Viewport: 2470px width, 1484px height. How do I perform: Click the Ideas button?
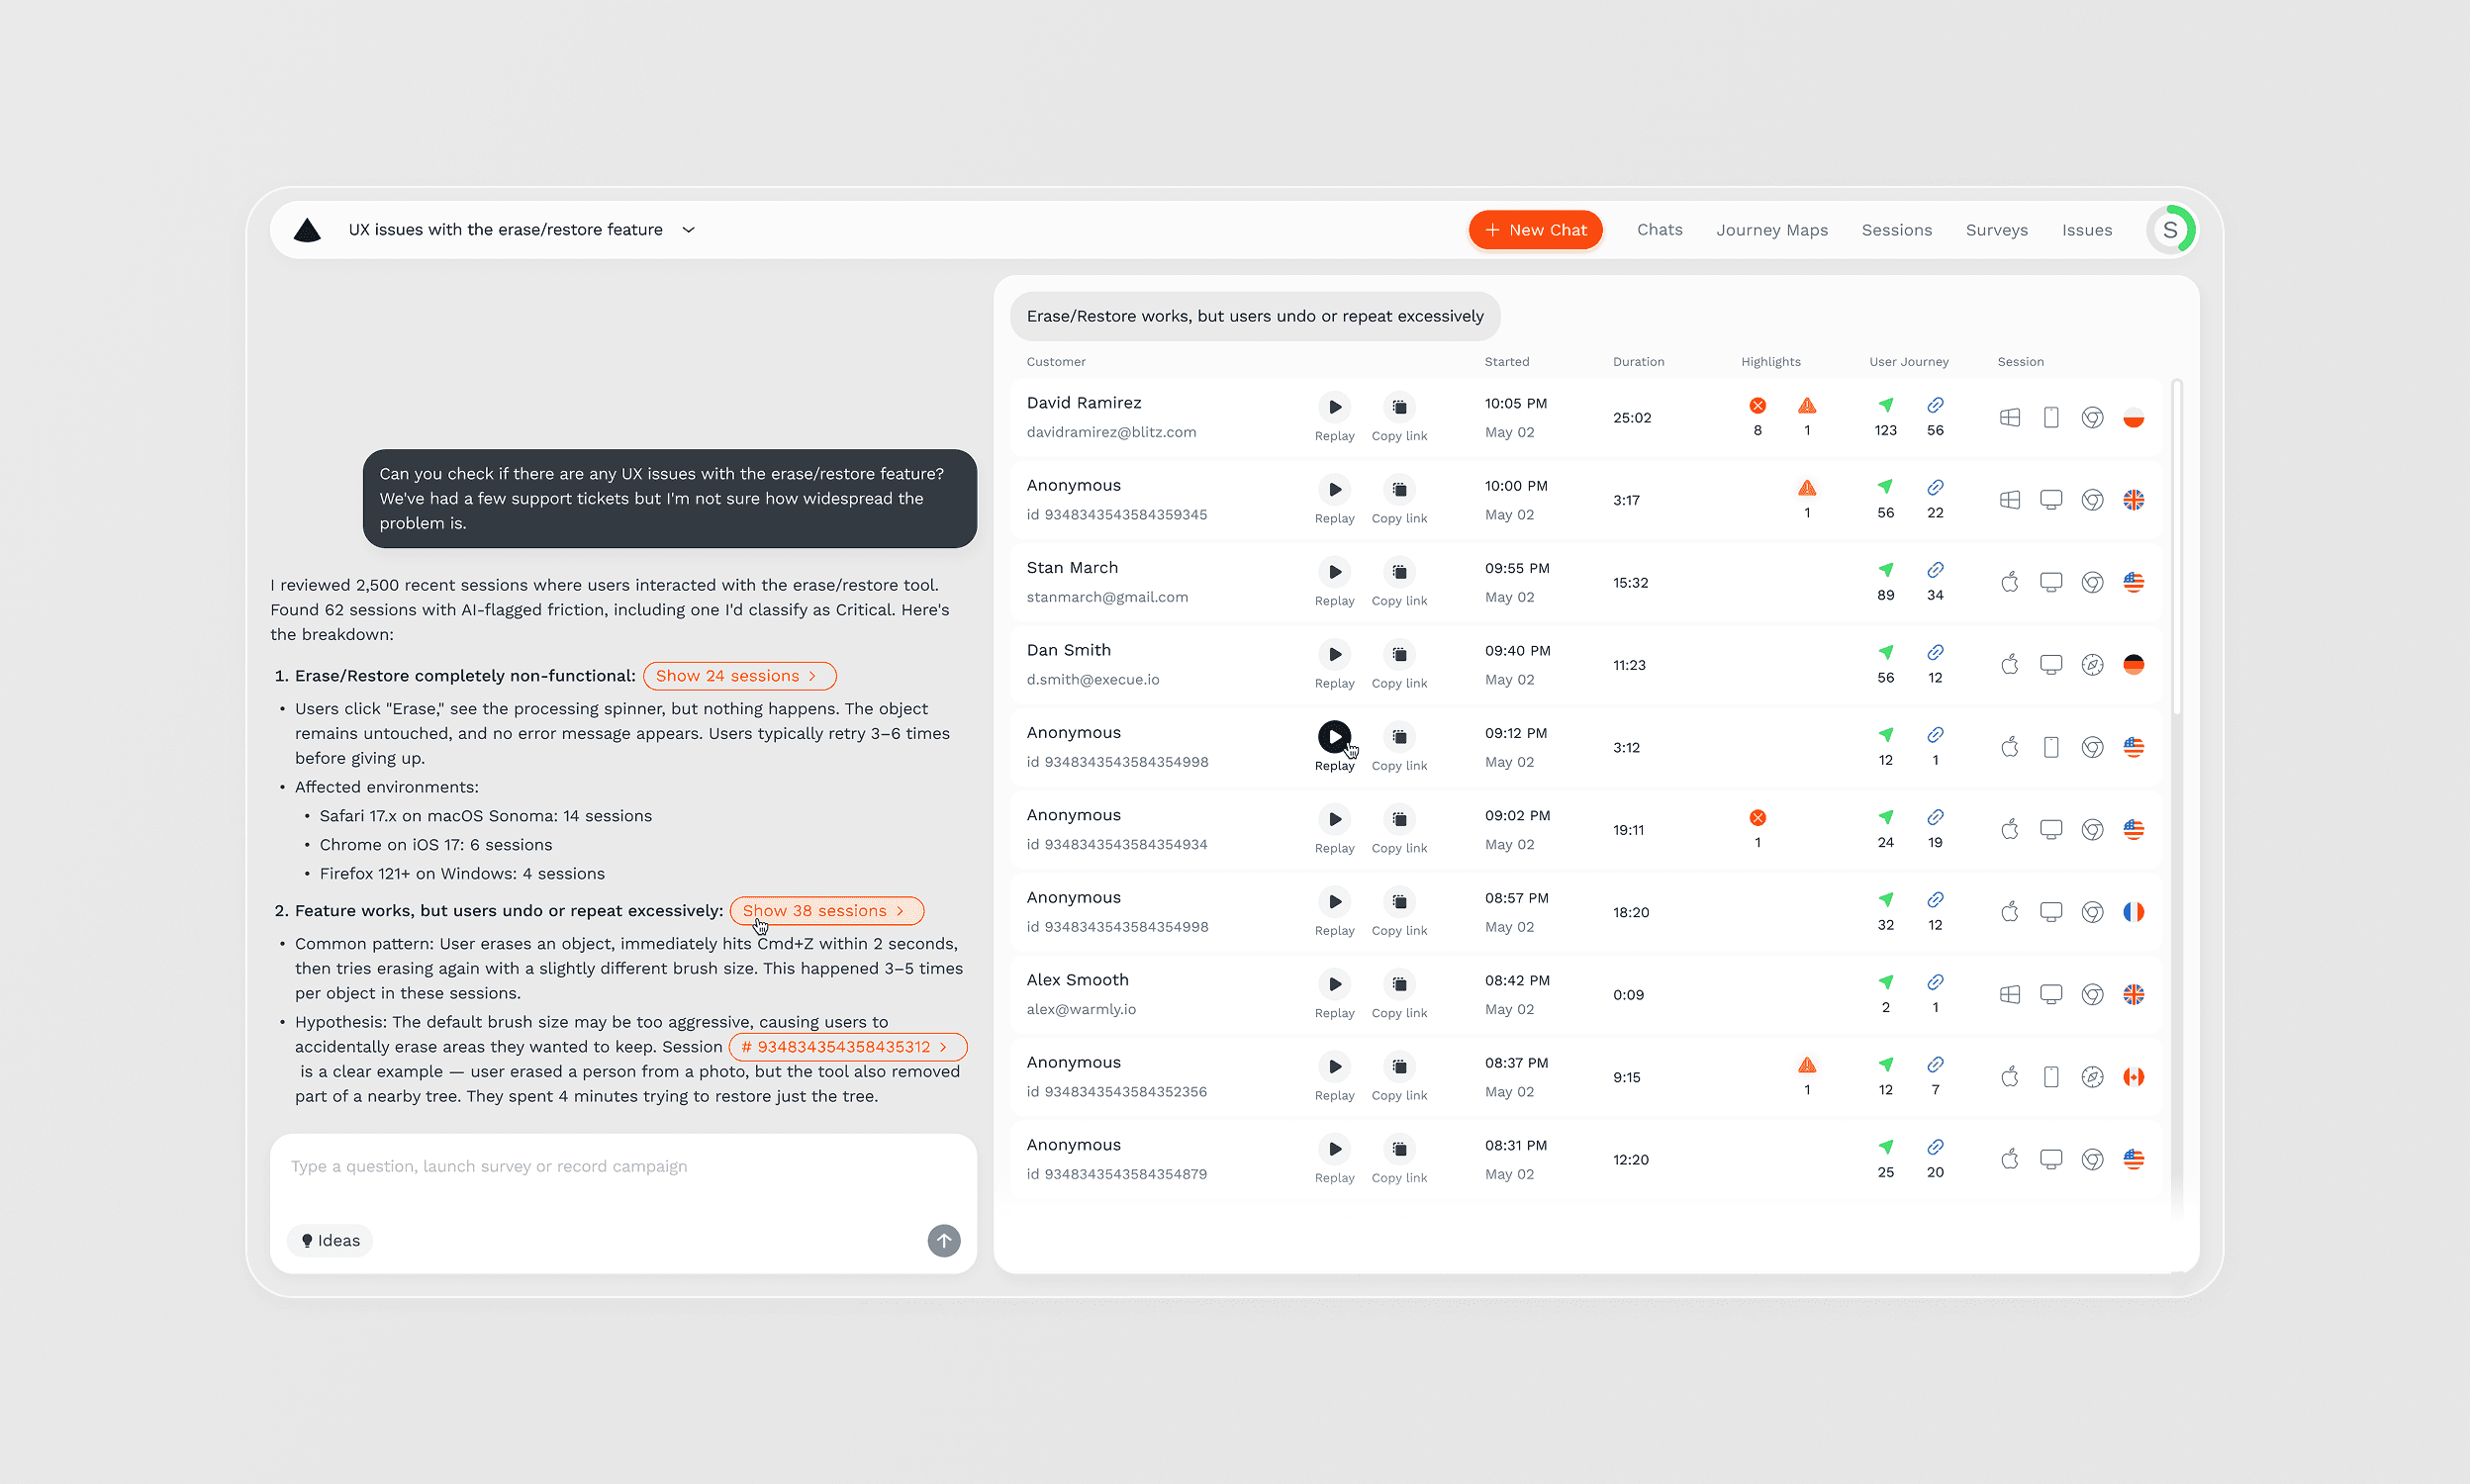pyautogui.click(x=330, y=1240)
